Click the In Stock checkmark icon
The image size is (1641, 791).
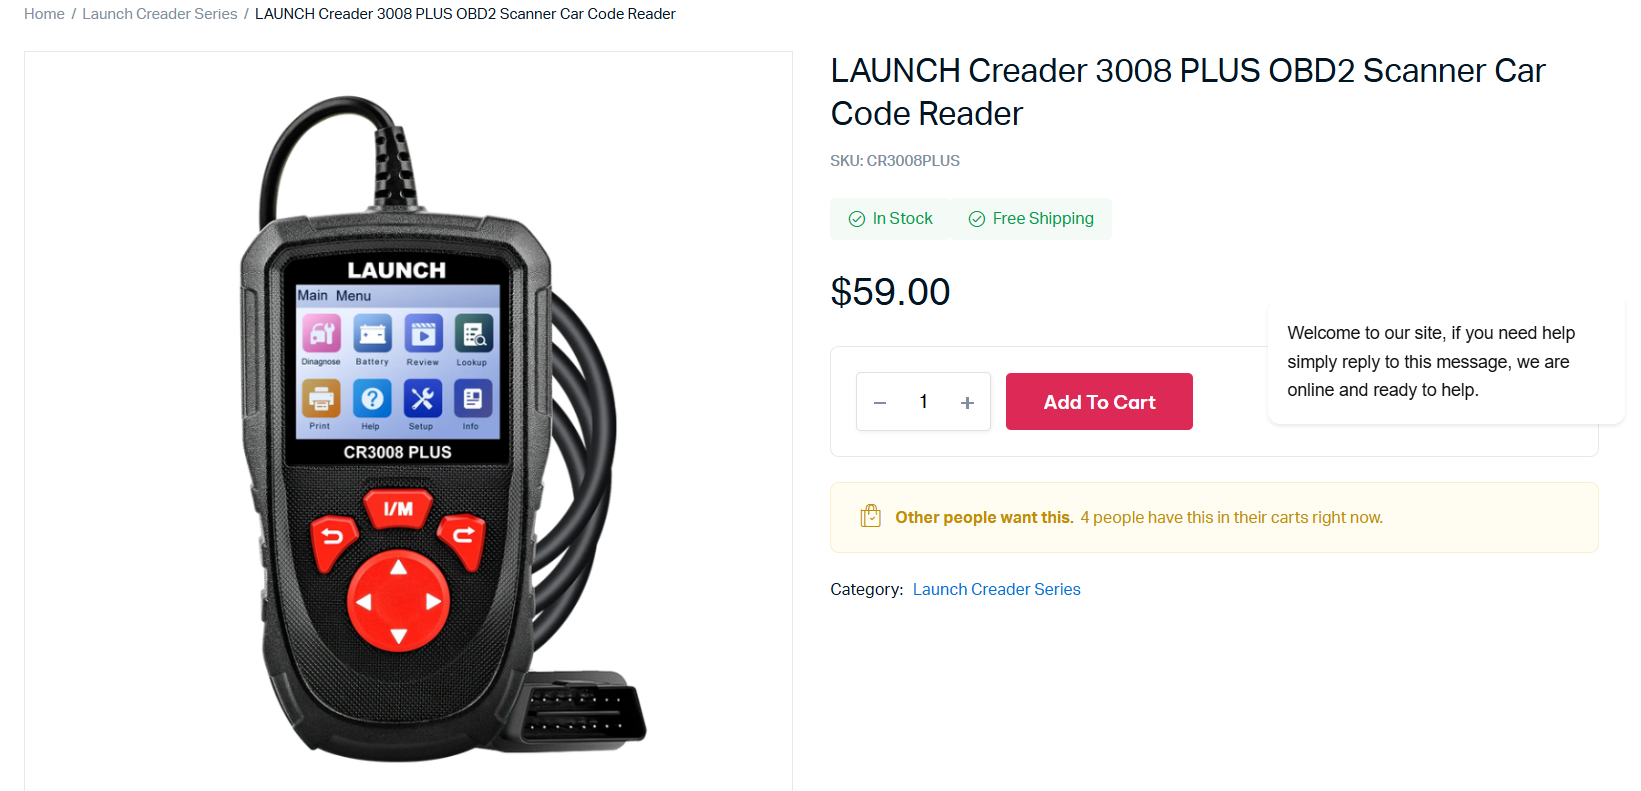coord(857,219)
